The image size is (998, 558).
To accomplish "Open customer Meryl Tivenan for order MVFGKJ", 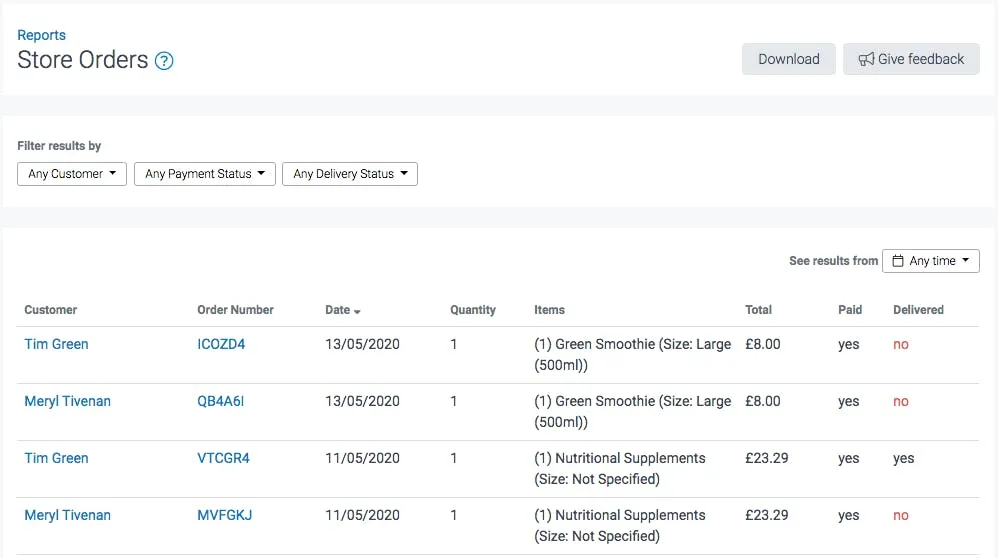I will point(67,515).
